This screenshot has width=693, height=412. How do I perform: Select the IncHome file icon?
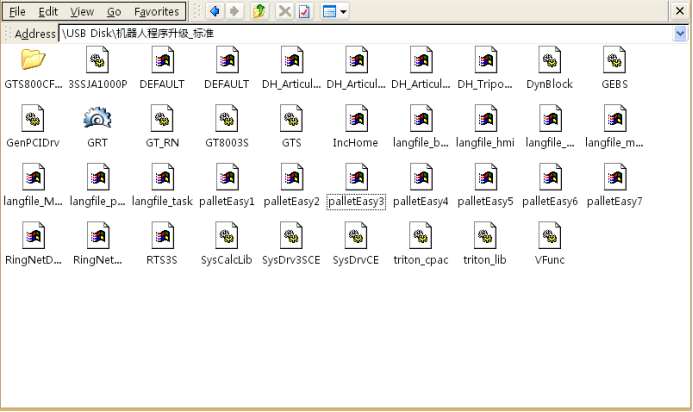point(356,118)
